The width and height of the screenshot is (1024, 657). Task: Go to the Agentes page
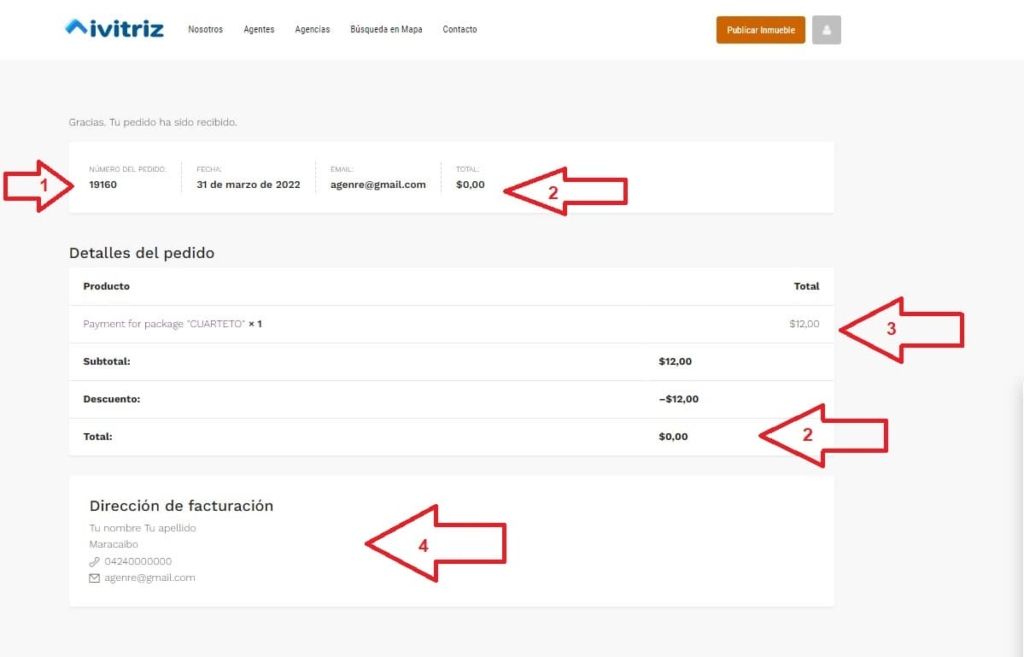pos(259,30)
